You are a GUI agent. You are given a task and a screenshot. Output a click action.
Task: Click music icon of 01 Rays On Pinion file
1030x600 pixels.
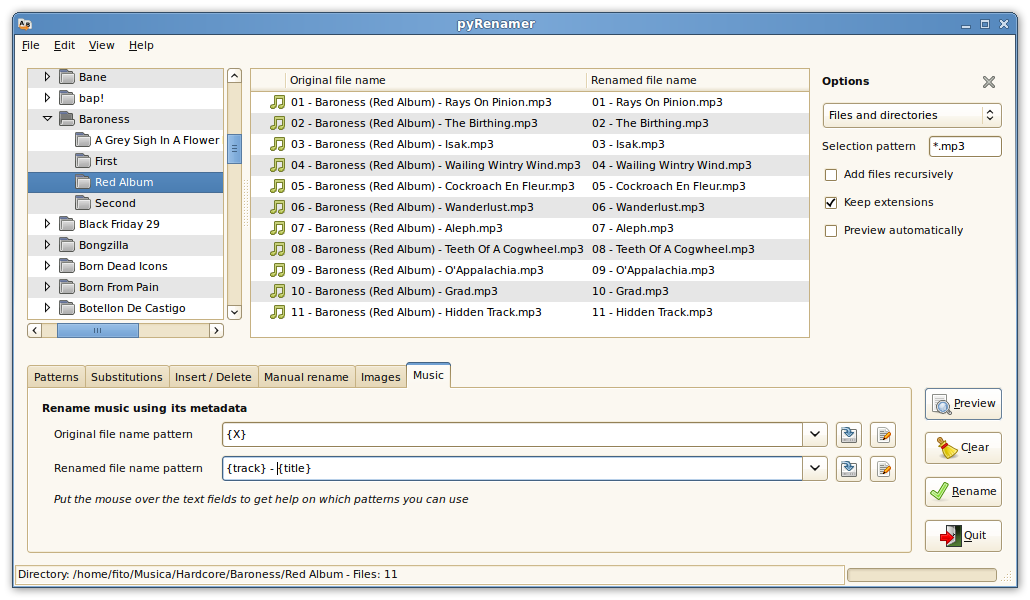[278, 102]
